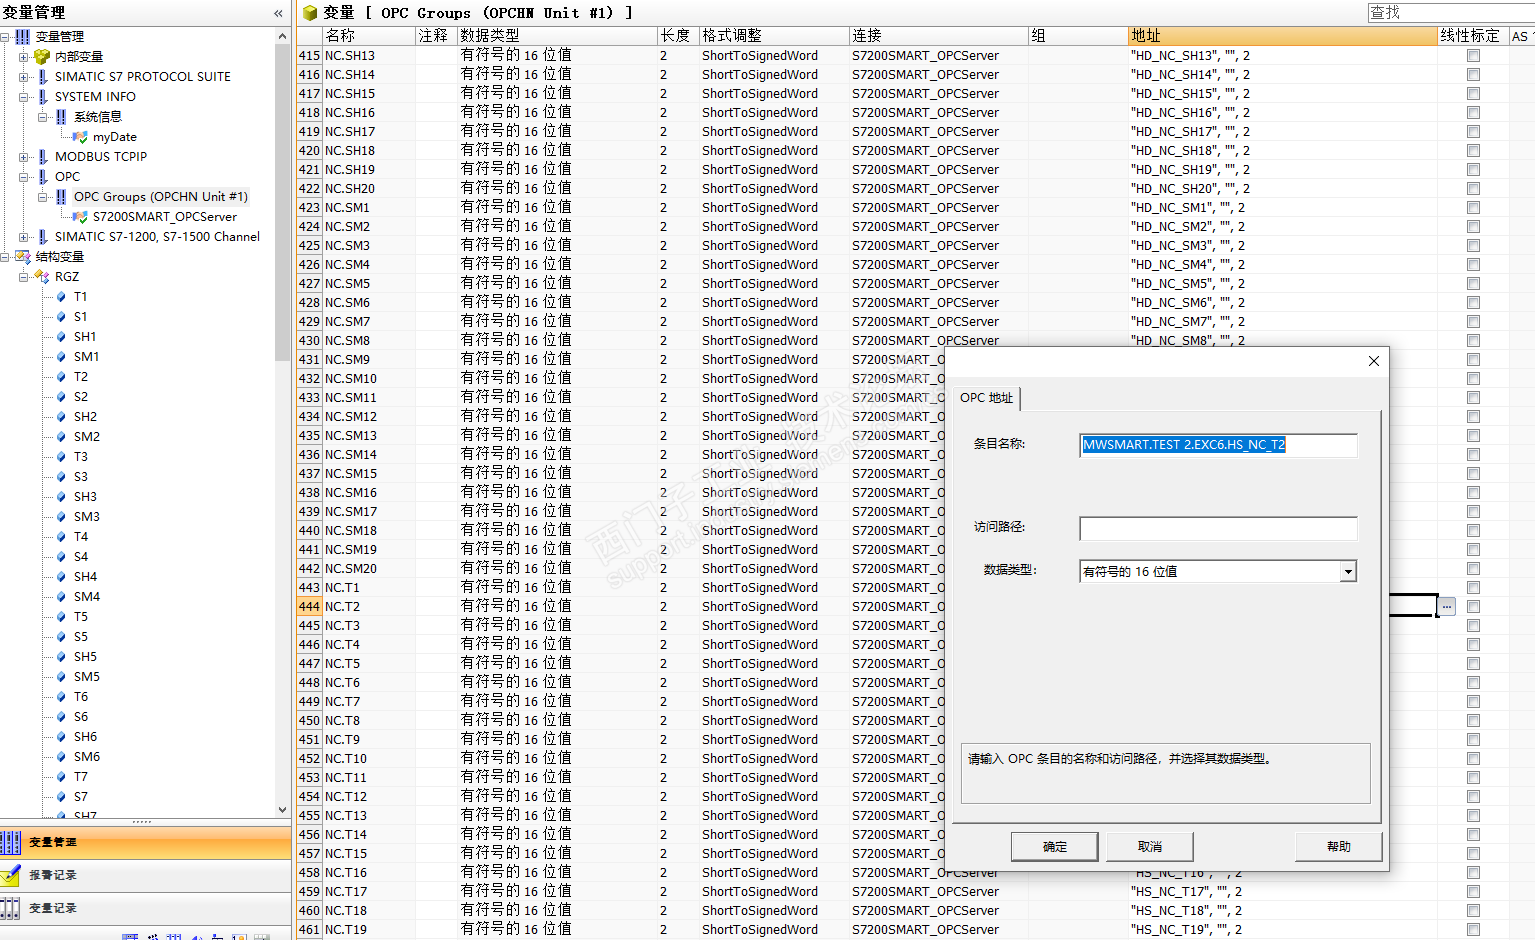Toggle 线性标定 checkbox for NC.SH16
This screenshot has width=1535, height=940.
click(x=1473, y=113)
